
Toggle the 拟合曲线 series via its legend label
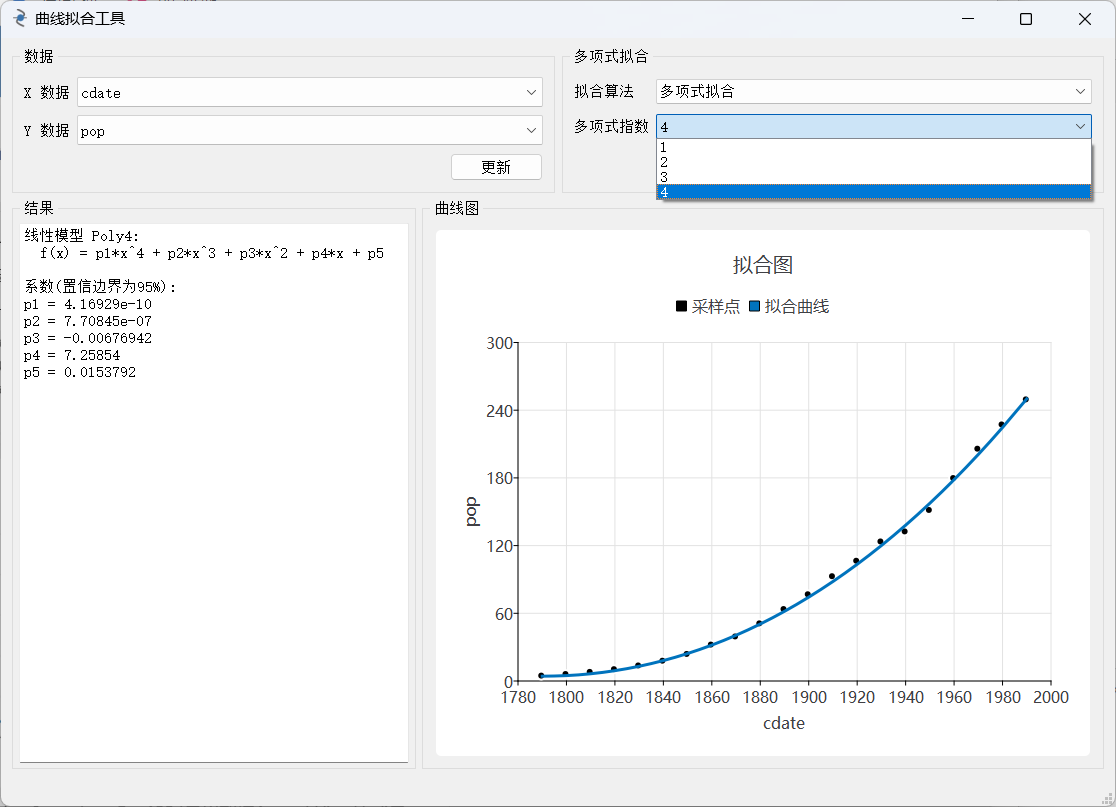(797, 307)
